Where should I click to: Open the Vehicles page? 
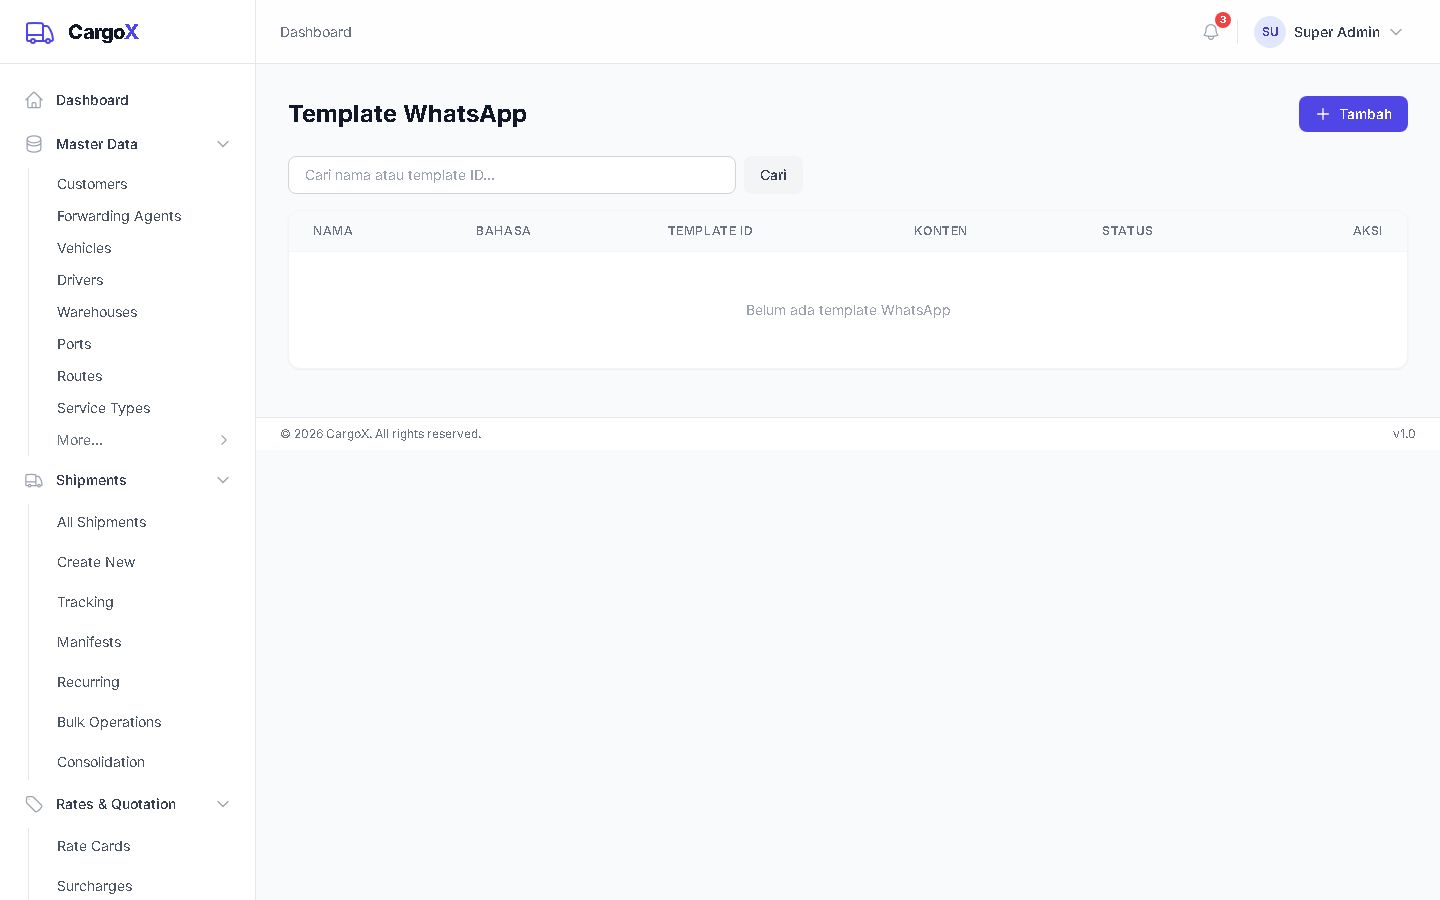(x=84, y=248)
